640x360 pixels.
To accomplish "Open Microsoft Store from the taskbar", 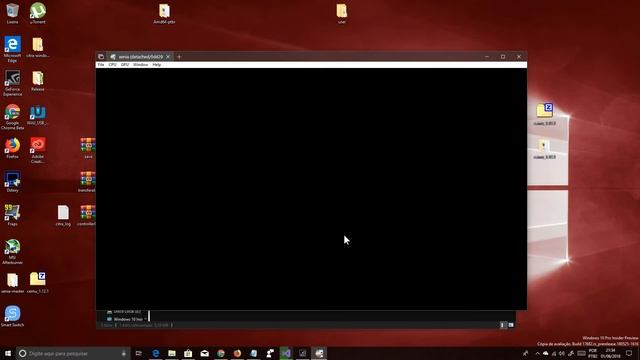I will click(188, 353).
